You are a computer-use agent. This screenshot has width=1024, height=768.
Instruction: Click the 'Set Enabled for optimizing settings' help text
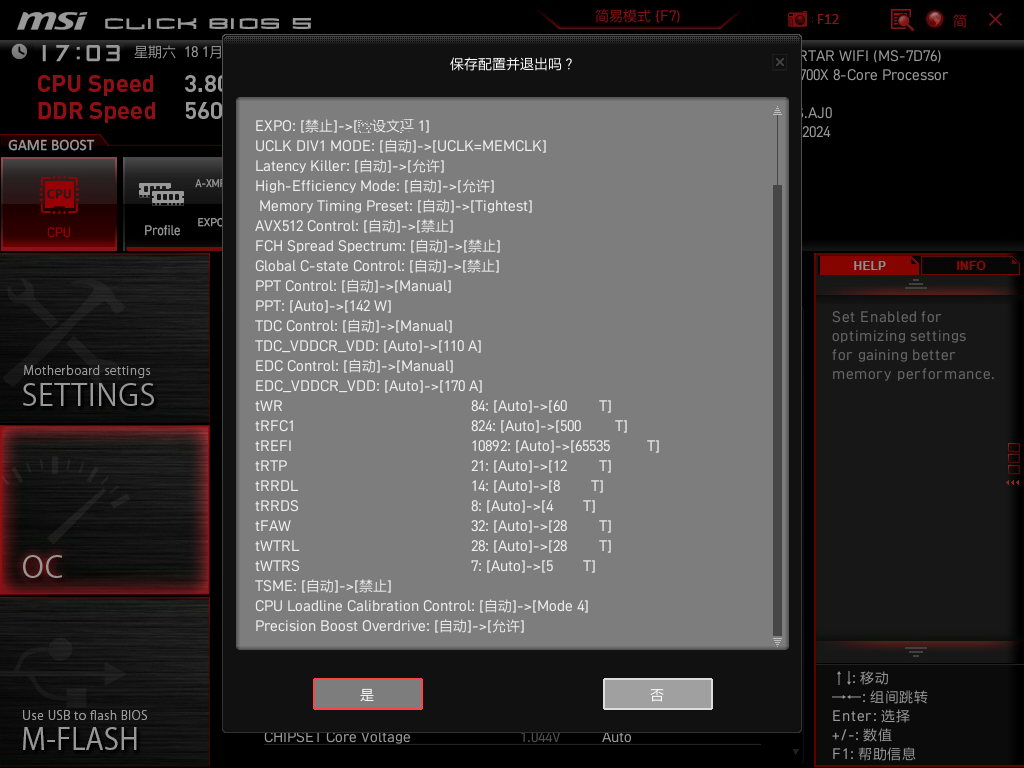click(x=913, y=345)
